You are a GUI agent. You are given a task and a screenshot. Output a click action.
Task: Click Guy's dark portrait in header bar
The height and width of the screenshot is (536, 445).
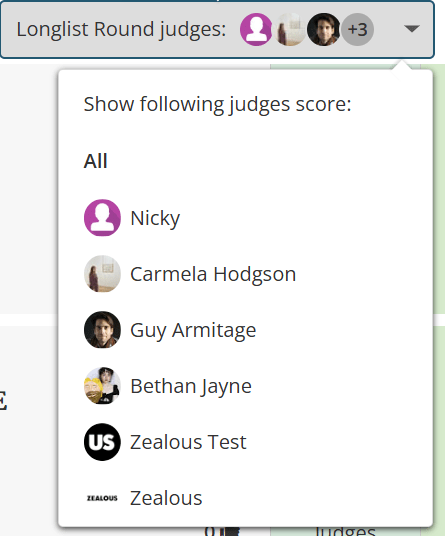[323, 29]
